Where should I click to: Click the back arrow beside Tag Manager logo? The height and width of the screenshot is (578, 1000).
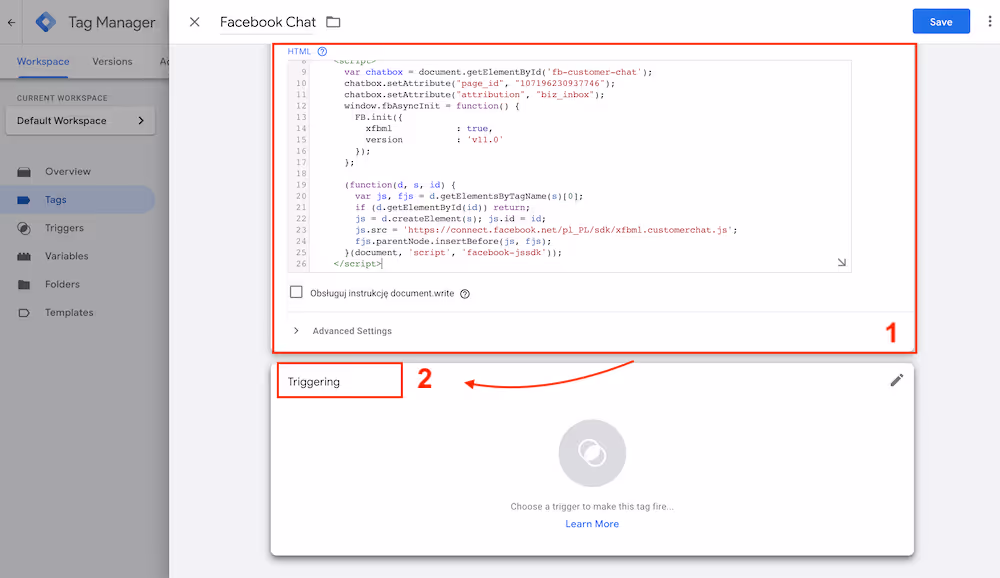coord(11,22)
